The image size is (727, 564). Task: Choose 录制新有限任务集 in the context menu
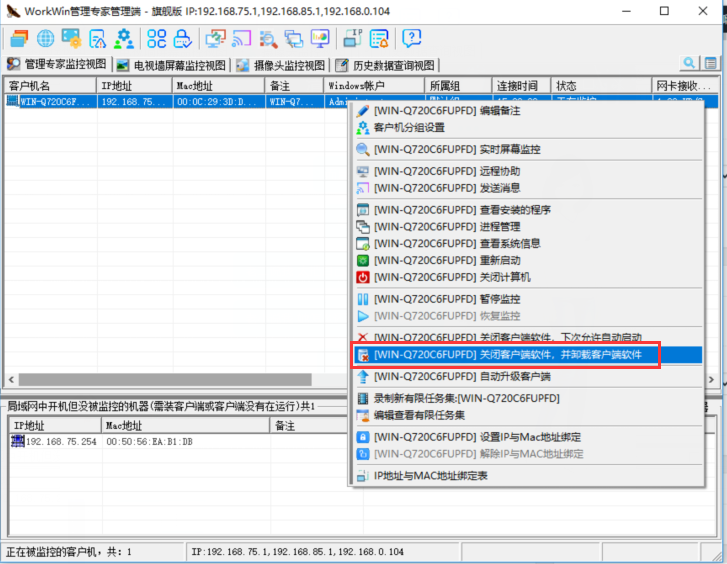click(527, 398)
